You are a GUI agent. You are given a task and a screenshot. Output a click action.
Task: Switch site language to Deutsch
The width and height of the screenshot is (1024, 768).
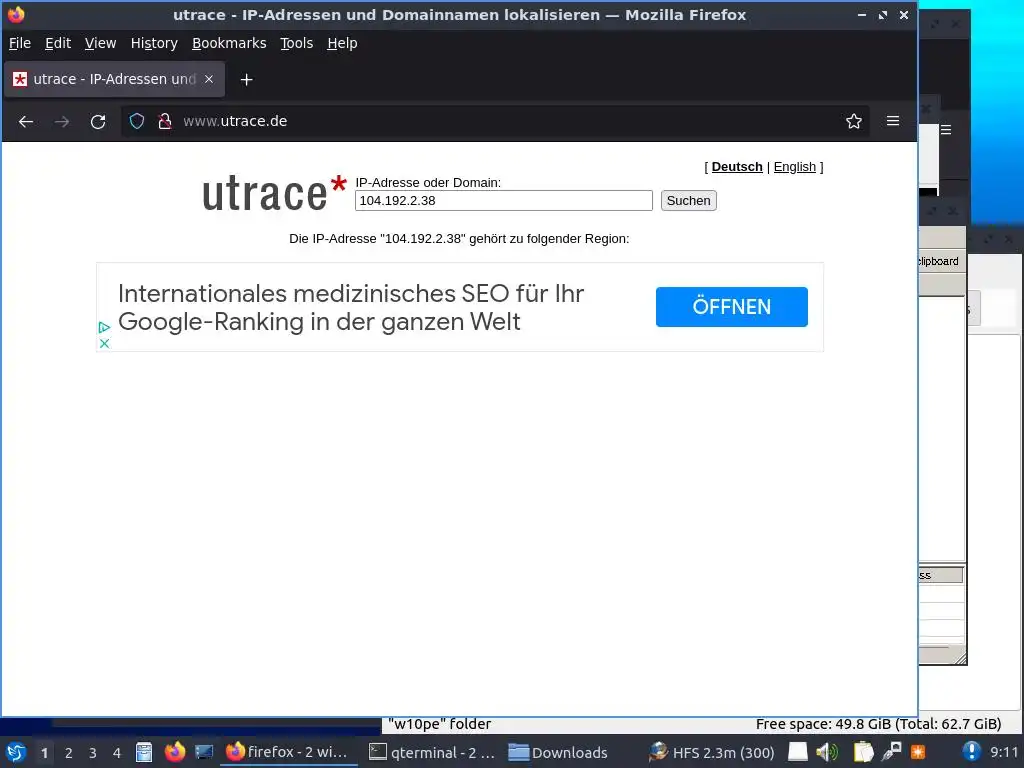point(737,167)
